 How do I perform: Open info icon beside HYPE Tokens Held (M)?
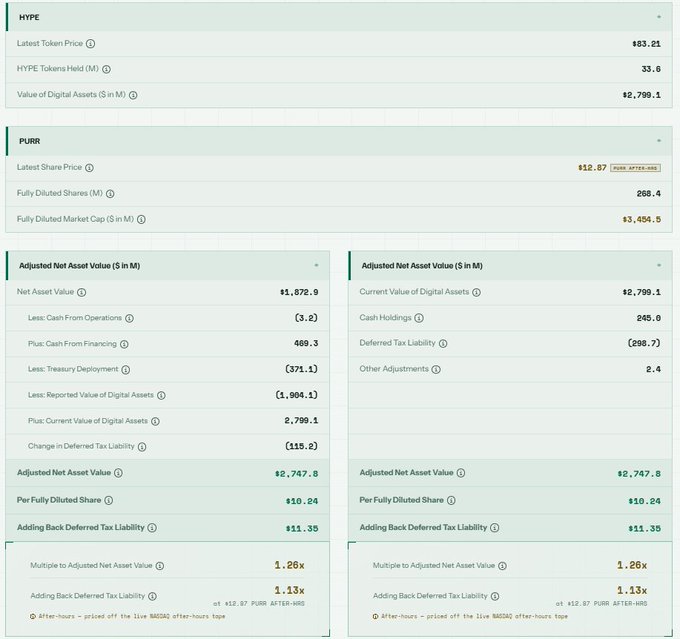pos(106,69)
